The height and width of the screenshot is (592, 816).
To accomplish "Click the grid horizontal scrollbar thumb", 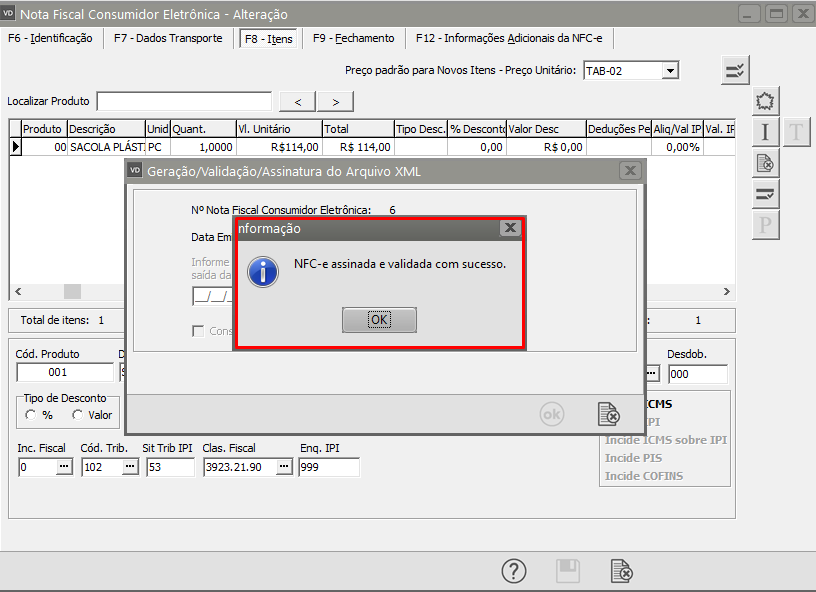I will pyautogui.click(x=72, y=291).
